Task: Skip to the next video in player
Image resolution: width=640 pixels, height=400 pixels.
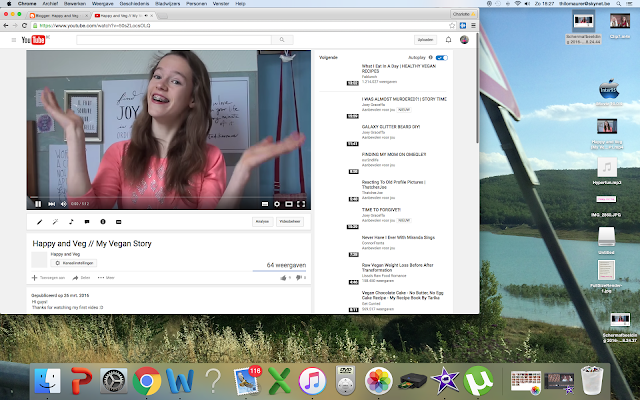Action: click(x=51, y=204)
